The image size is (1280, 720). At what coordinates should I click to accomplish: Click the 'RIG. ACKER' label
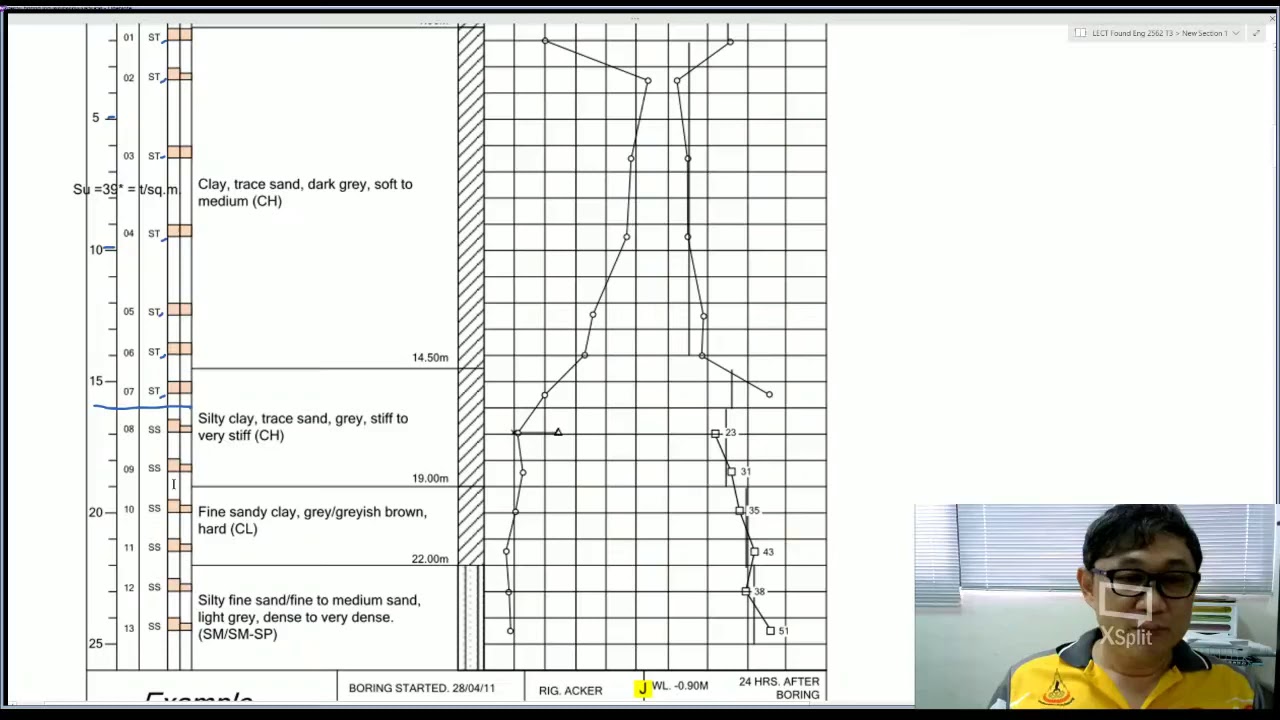point(570,690)
